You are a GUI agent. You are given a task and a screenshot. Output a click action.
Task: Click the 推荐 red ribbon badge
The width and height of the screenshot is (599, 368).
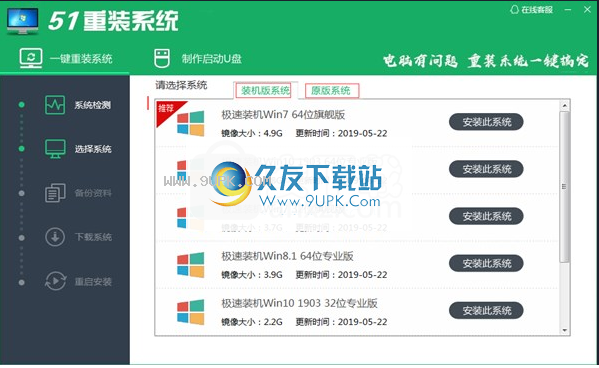click(168, 111)
